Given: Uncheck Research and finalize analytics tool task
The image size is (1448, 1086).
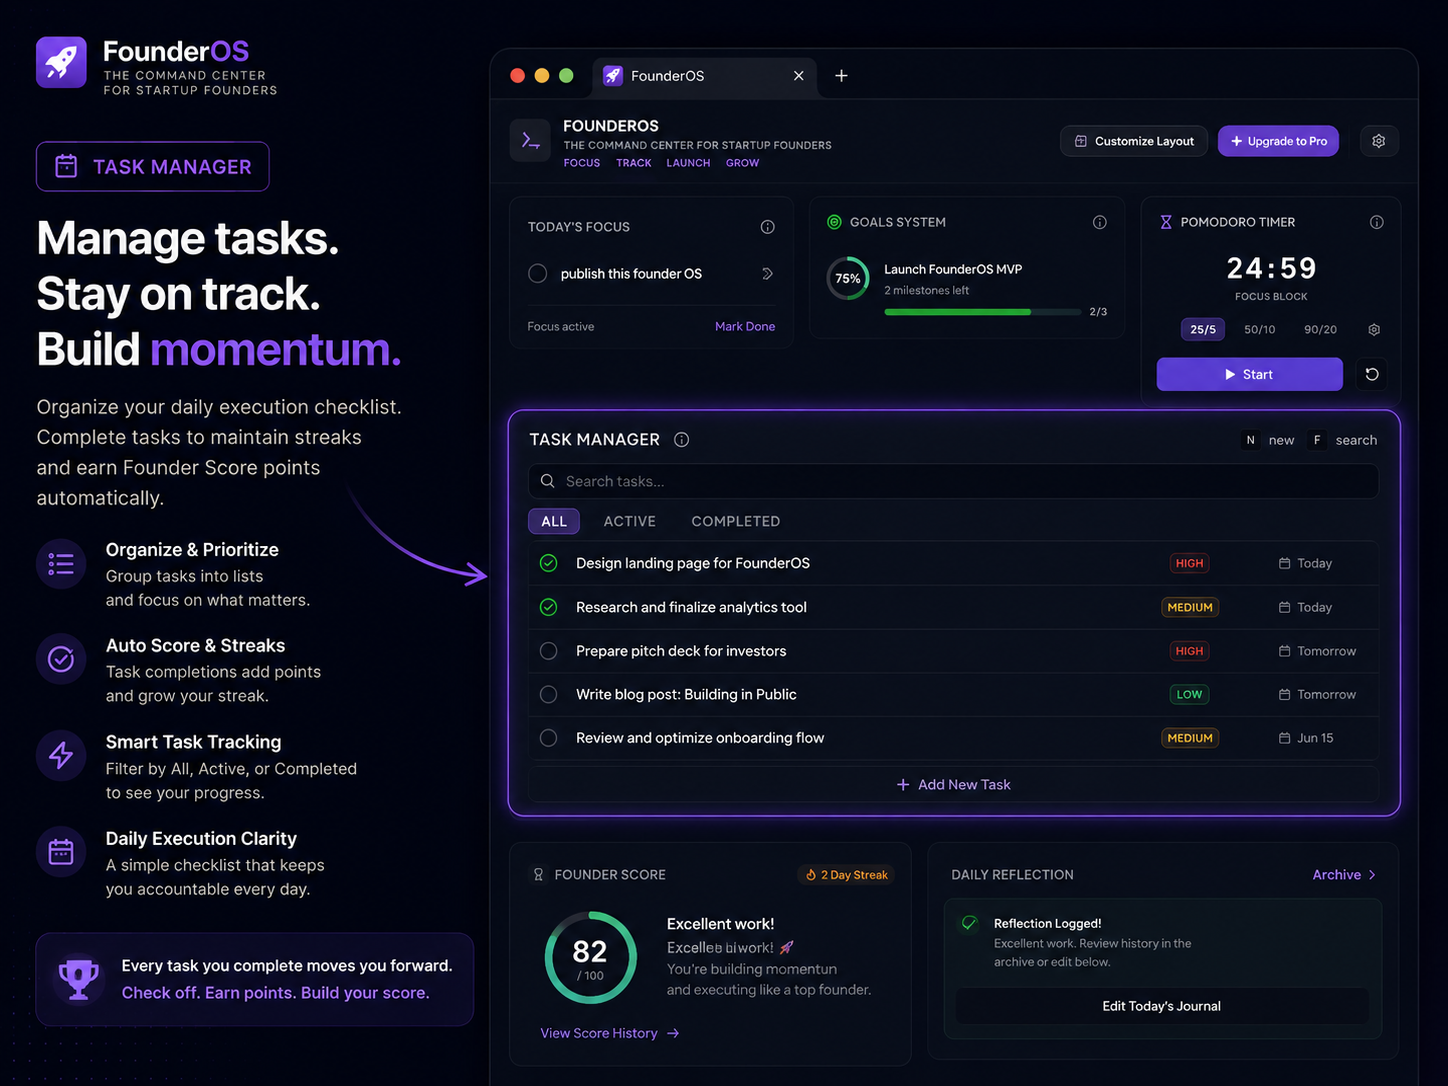Looking at the screenshot, I should pos(548,607).
